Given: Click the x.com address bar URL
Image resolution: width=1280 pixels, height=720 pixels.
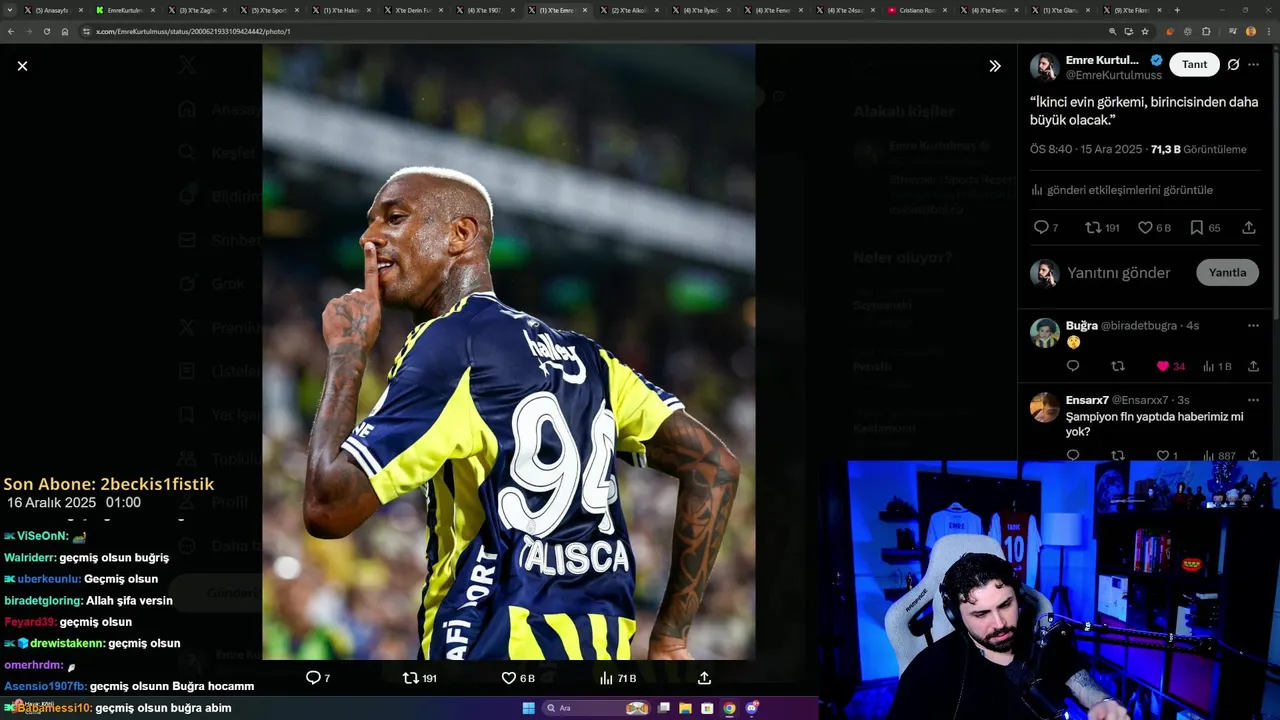Looking at the screenshot, I should pos(193,31).
